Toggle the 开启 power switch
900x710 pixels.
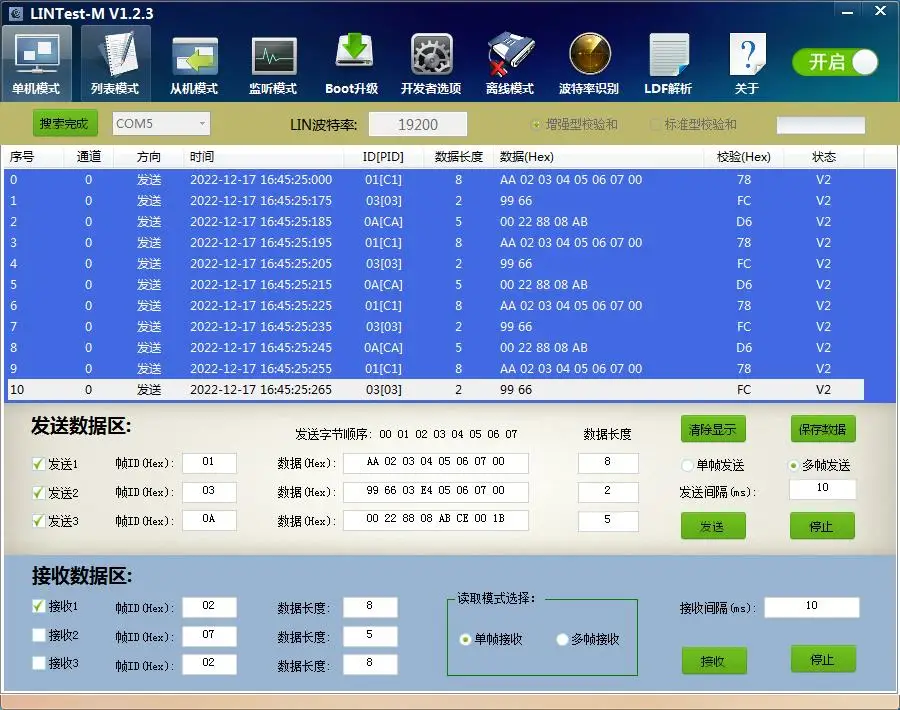point(836,62)
